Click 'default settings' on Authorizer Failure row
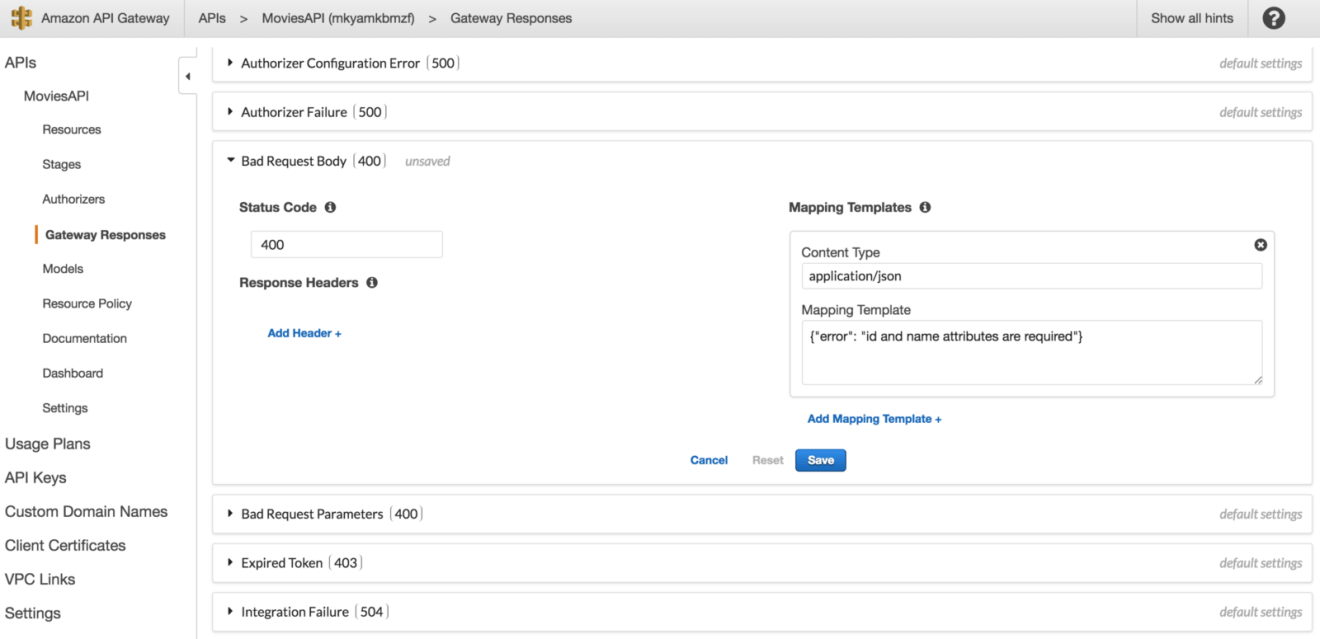 pos(1261,112)
